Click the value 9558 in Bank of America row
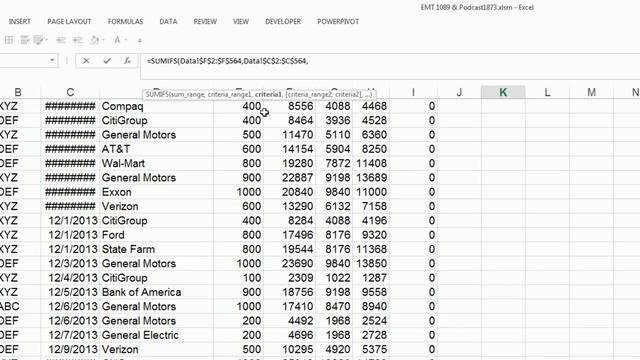Image resolution: width=640 pixels, height=360 pixels. (371, 292)
